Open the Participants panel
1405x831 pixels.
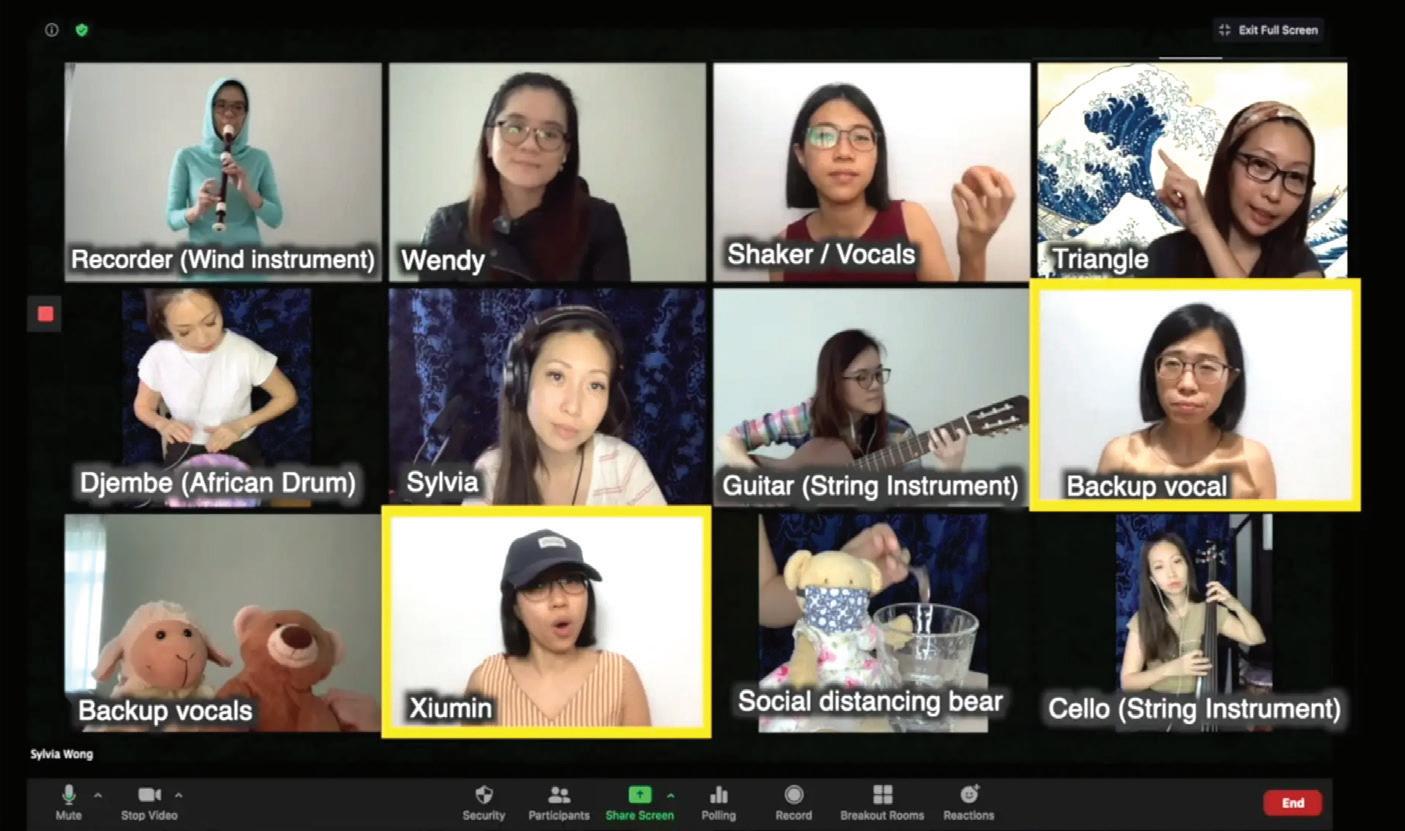click(559, 795)
